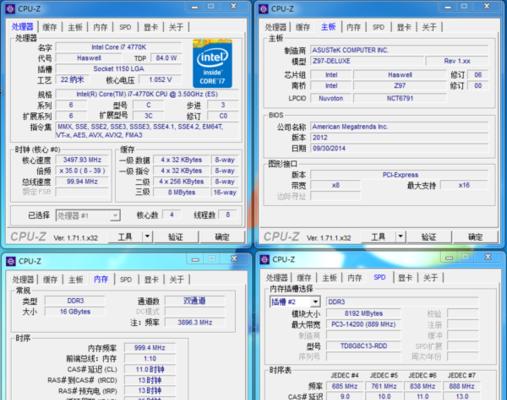The image size is (507, 400).
Task: Click the Haswell code name field in processor window
Action: click(x=89, y=58)
